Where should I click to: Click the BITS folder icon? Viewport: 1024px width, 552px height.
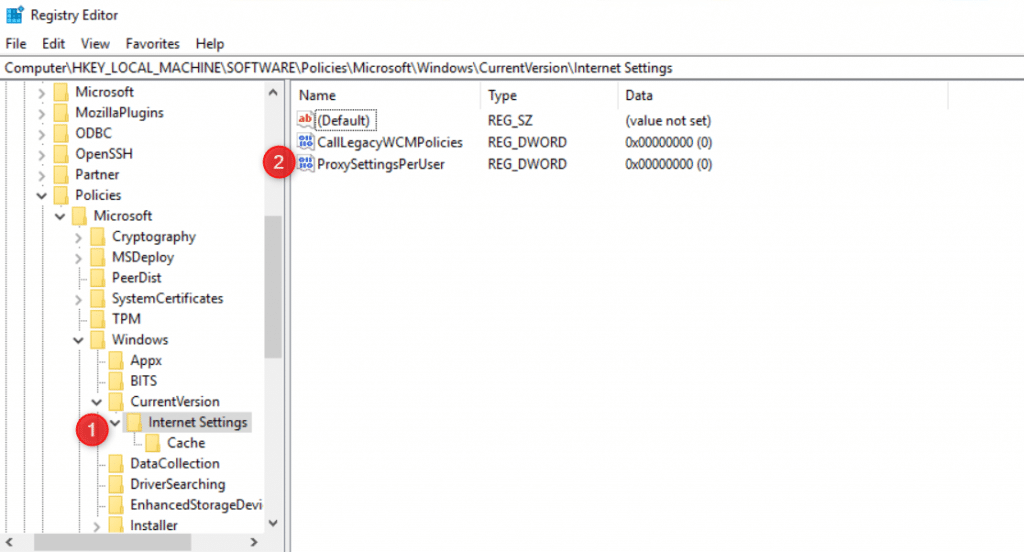coord(116,381)
